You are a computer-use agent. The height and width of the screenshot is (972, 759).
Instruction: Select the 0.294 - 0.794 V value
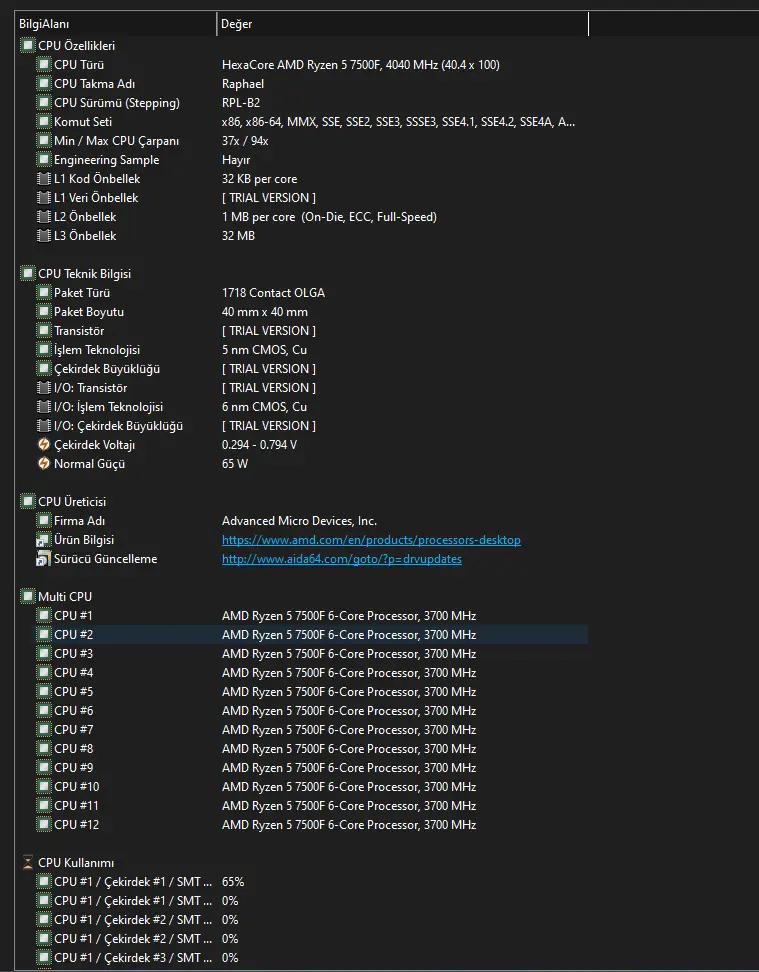pyautogui.click(x=259, y=444)
